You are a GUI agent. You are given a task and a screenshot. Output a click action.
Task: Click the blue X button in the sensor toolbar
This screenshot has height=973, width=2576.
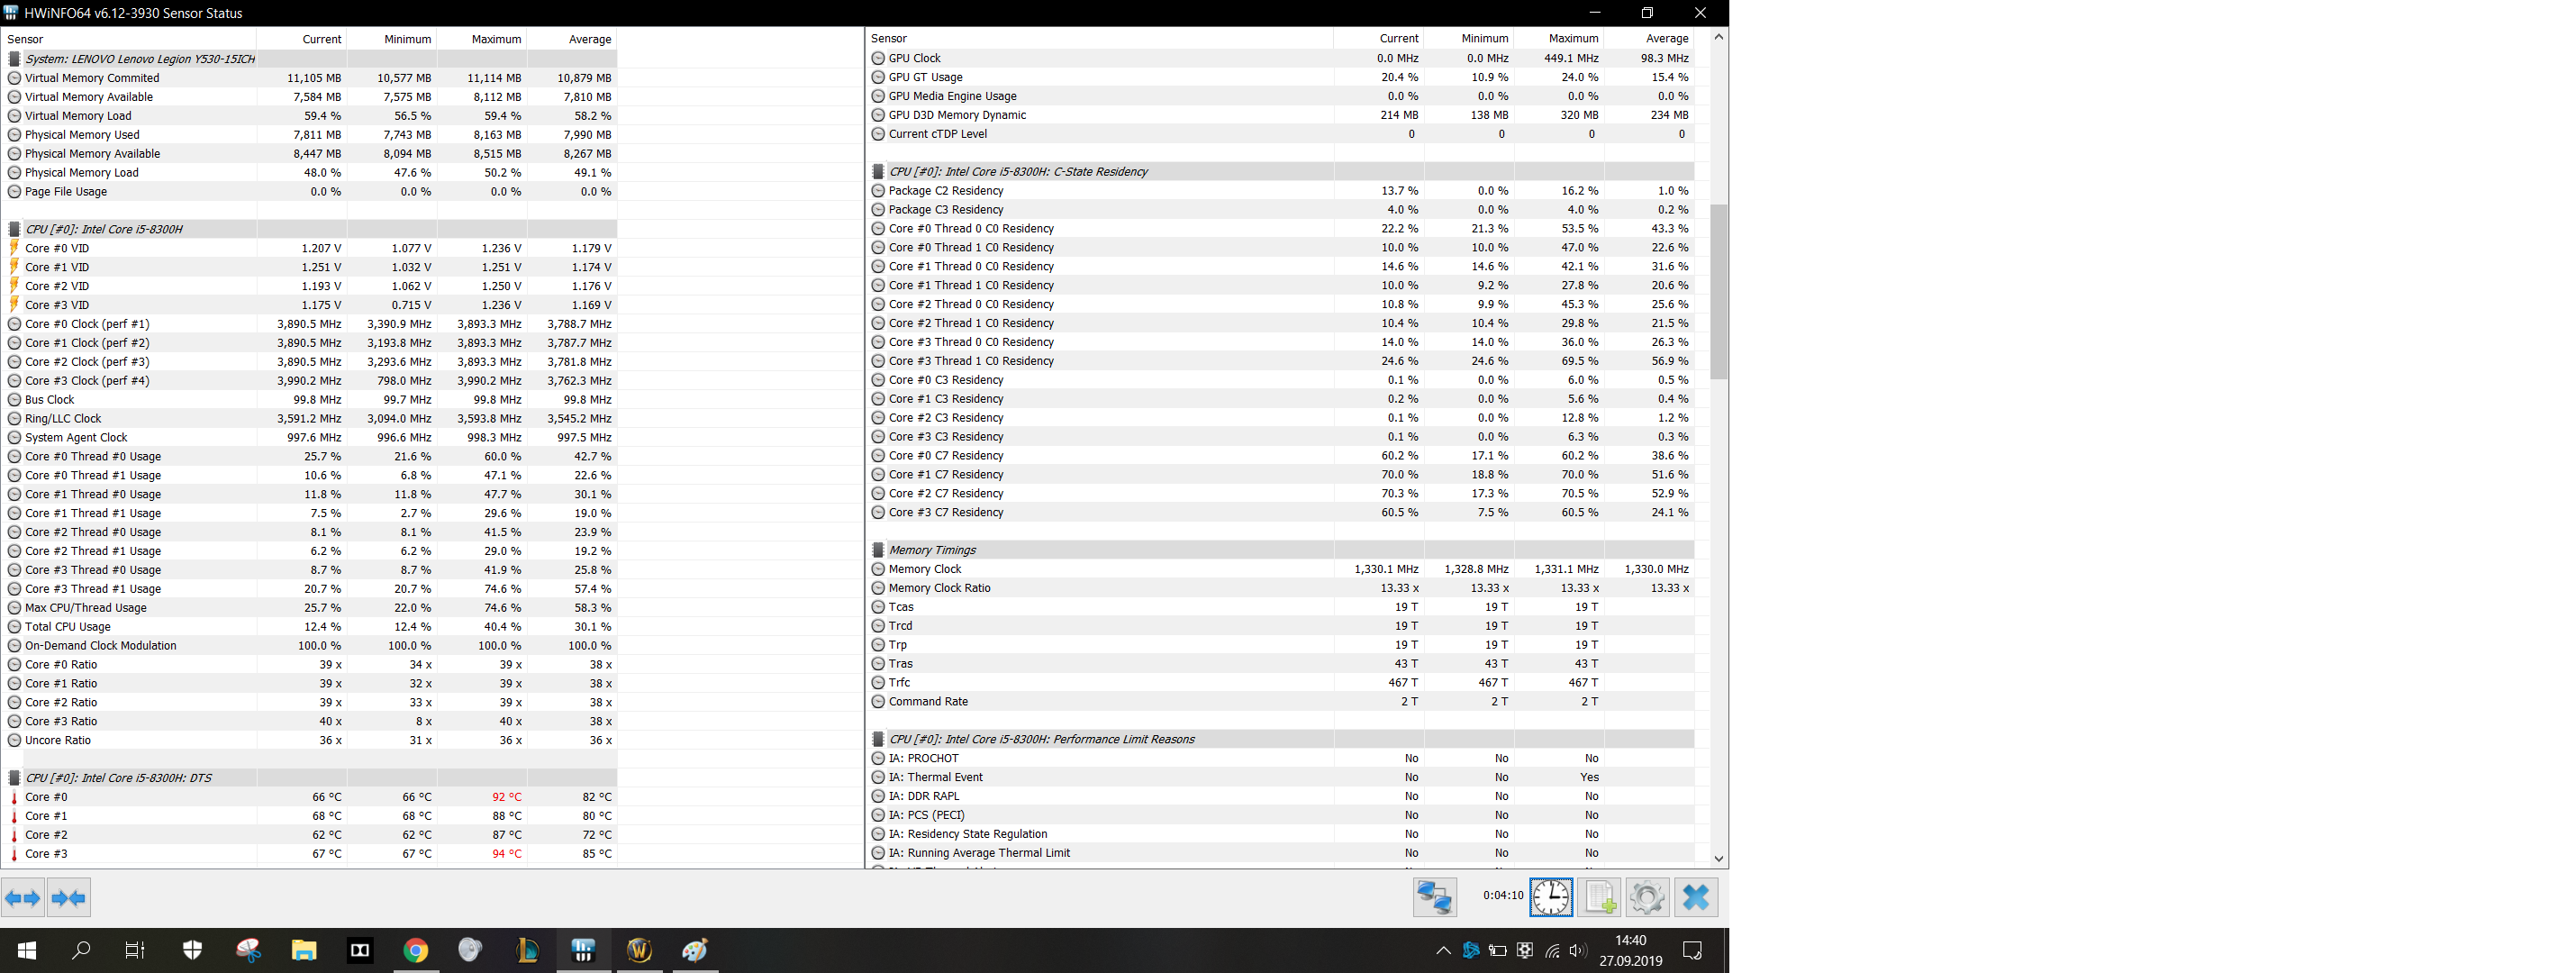pos(1696,897)
